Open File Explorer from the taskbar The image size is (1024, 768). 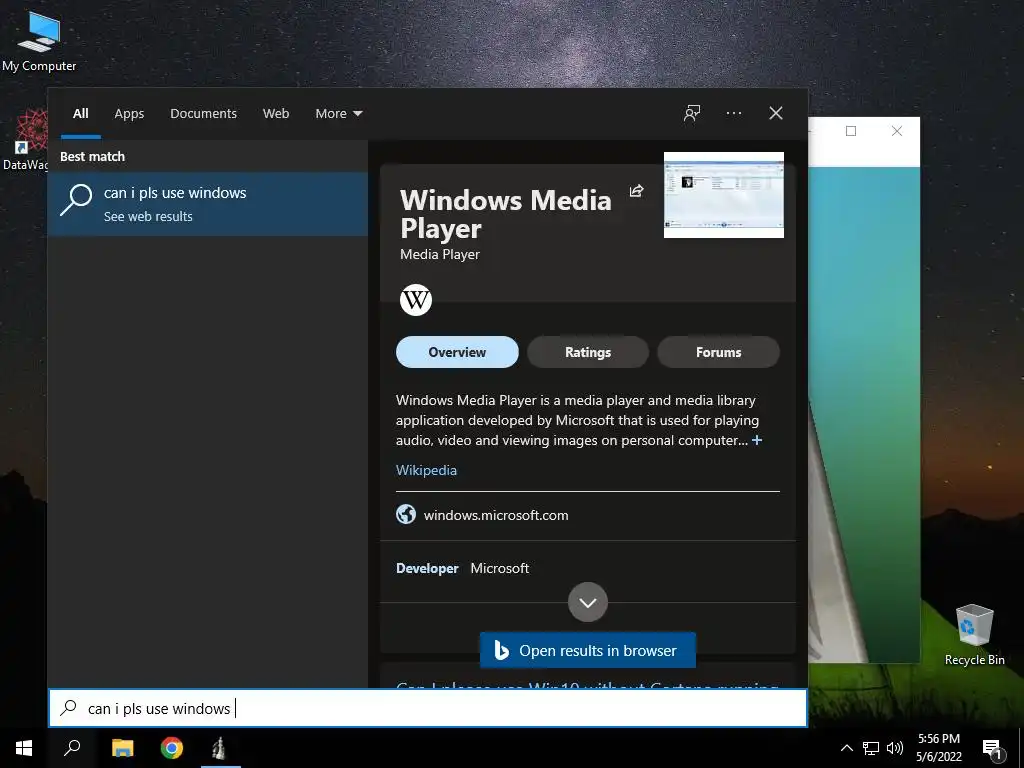pos(122,748)
